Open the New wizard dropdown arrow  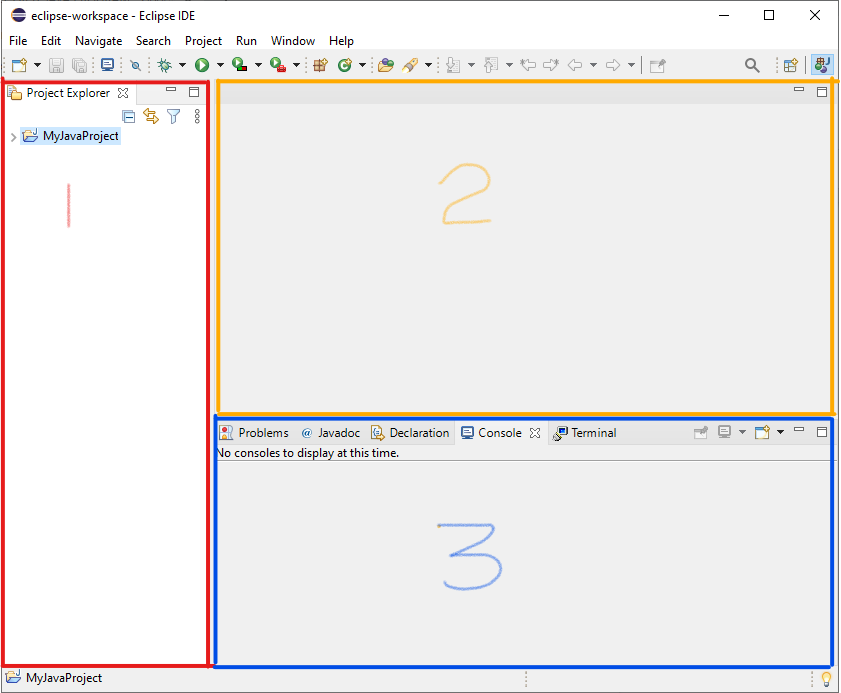pos(38,64)
